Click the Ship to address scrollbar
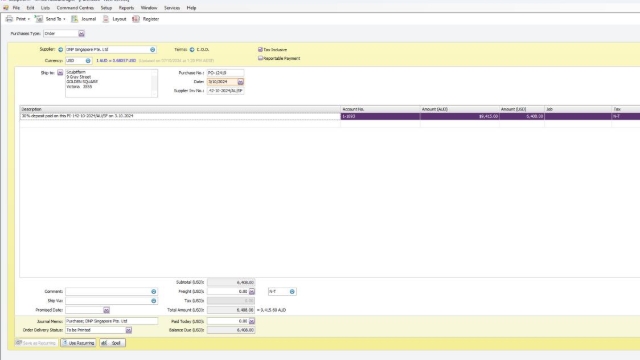Viewport: 640px width, 360px height. click(x=154, y=83)
